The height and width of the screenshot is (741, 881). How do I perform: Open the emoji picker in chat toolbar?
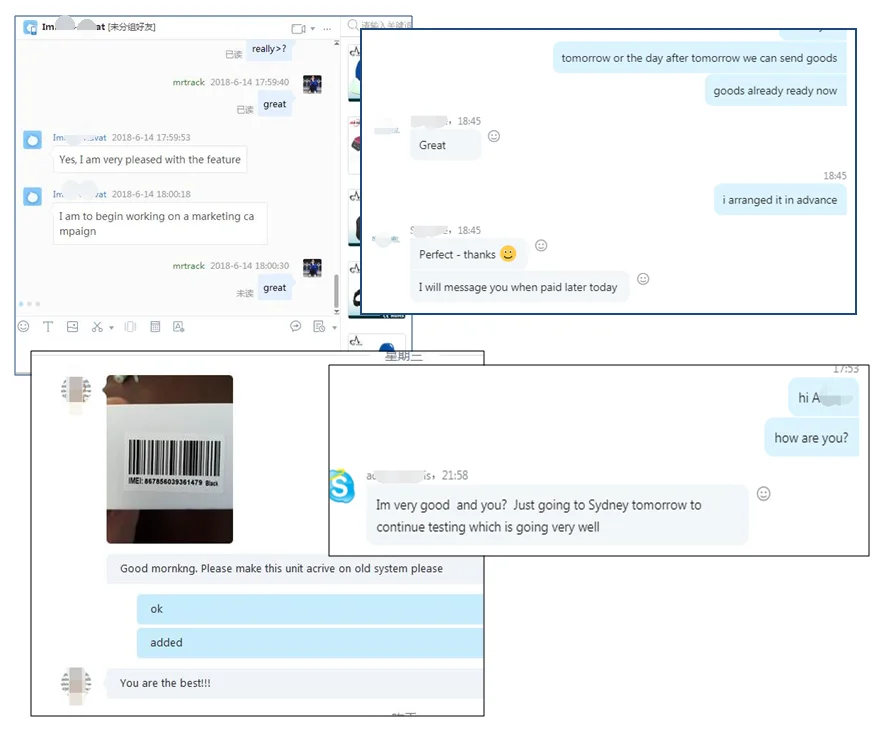point(23,326)
